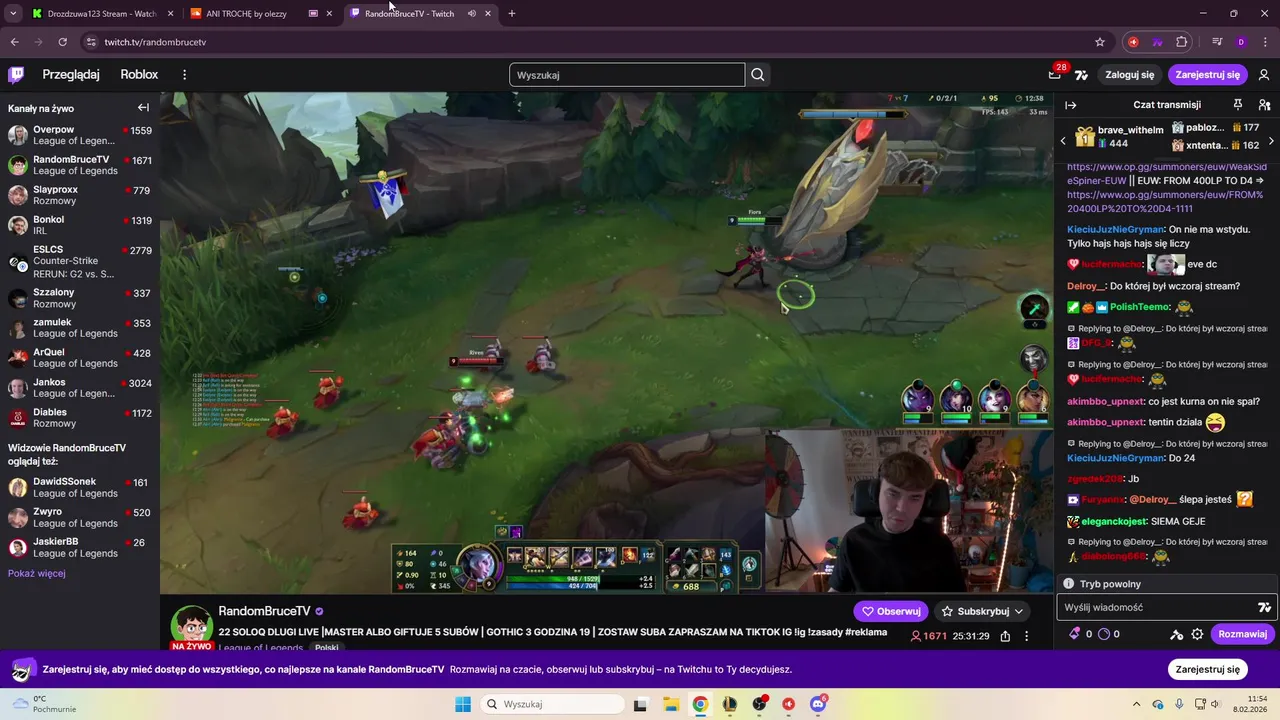Open brave_withelm top gifter entry
Viewport: 1280px width, 720px height.
[x=1119, y=137]
